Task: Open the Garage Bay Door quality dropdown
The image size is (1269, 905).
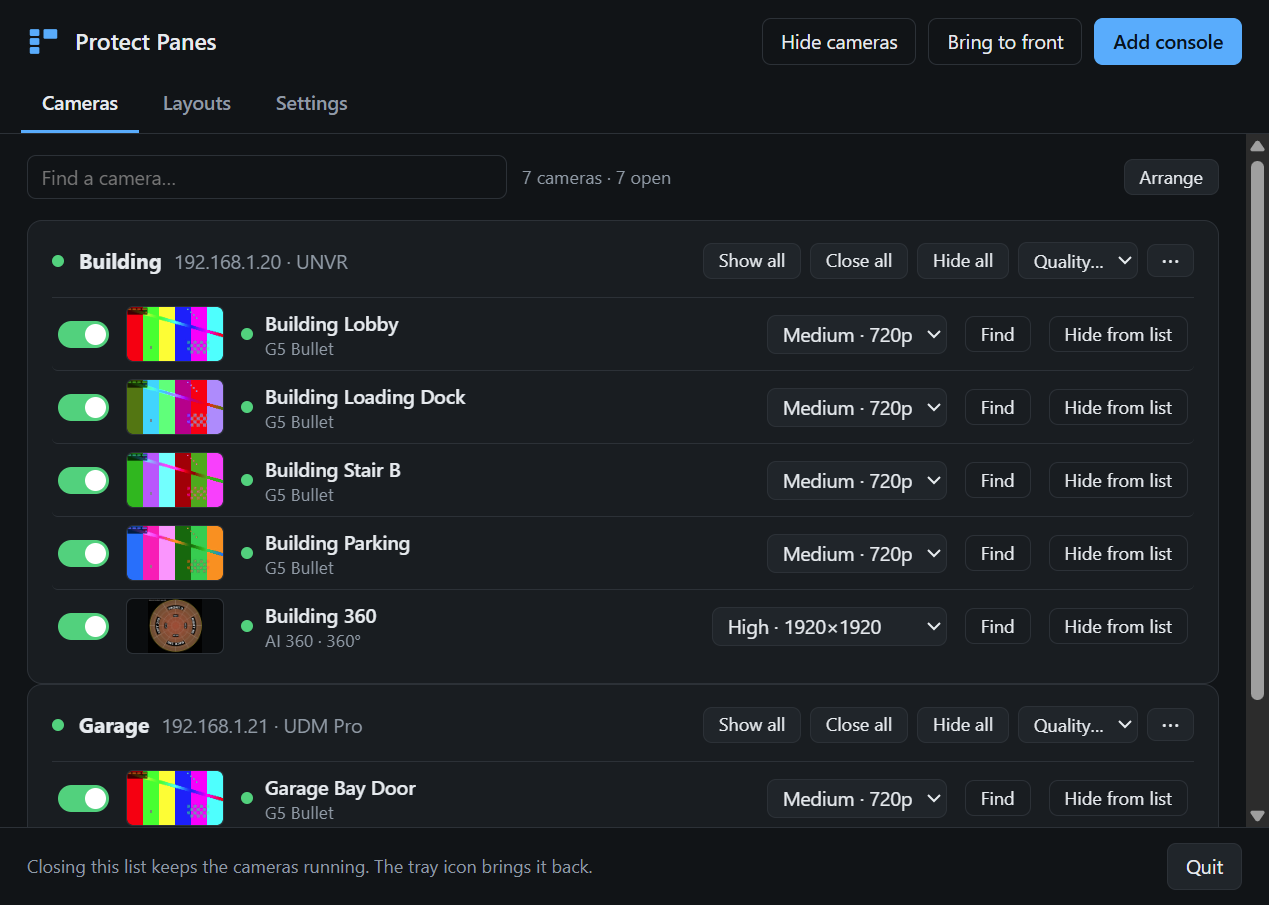Action: pyautogui.click(x=857, y=799)
